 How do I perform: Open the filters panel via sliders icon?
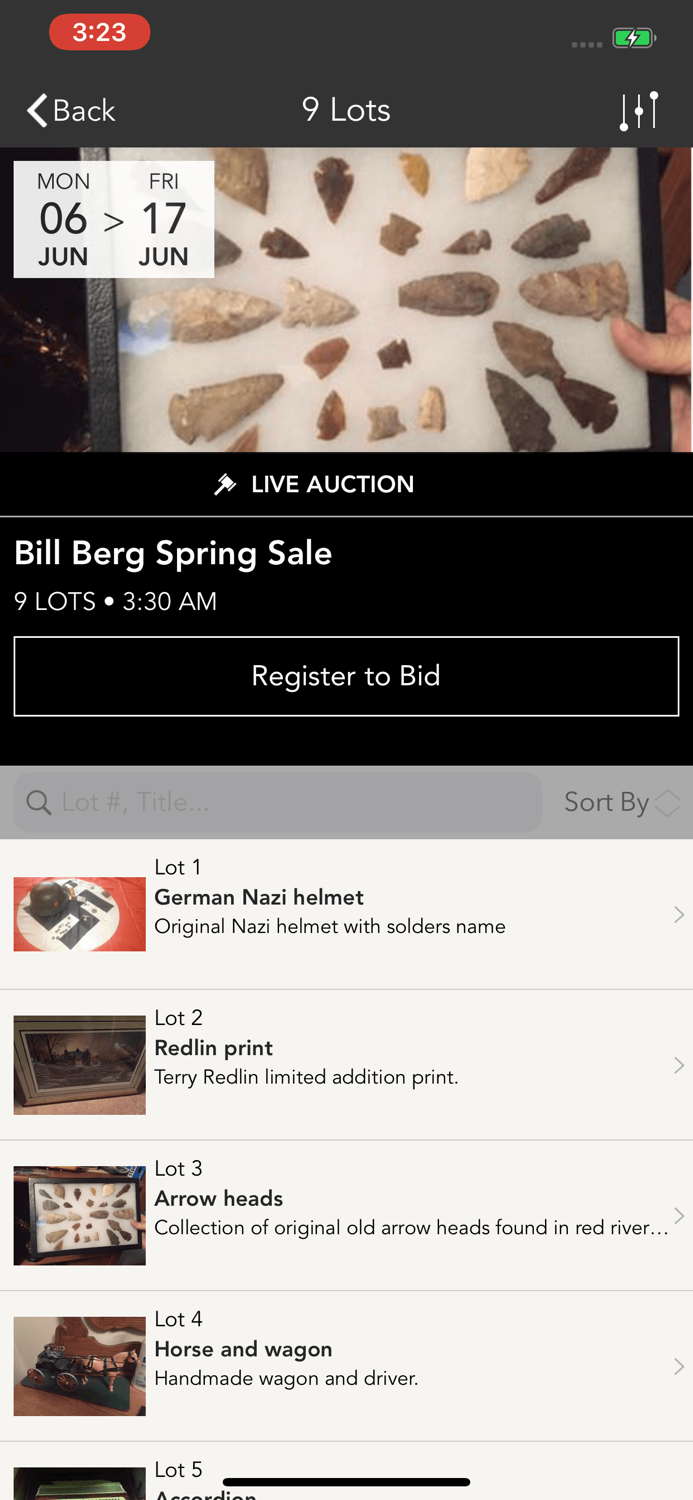point(640,109)
